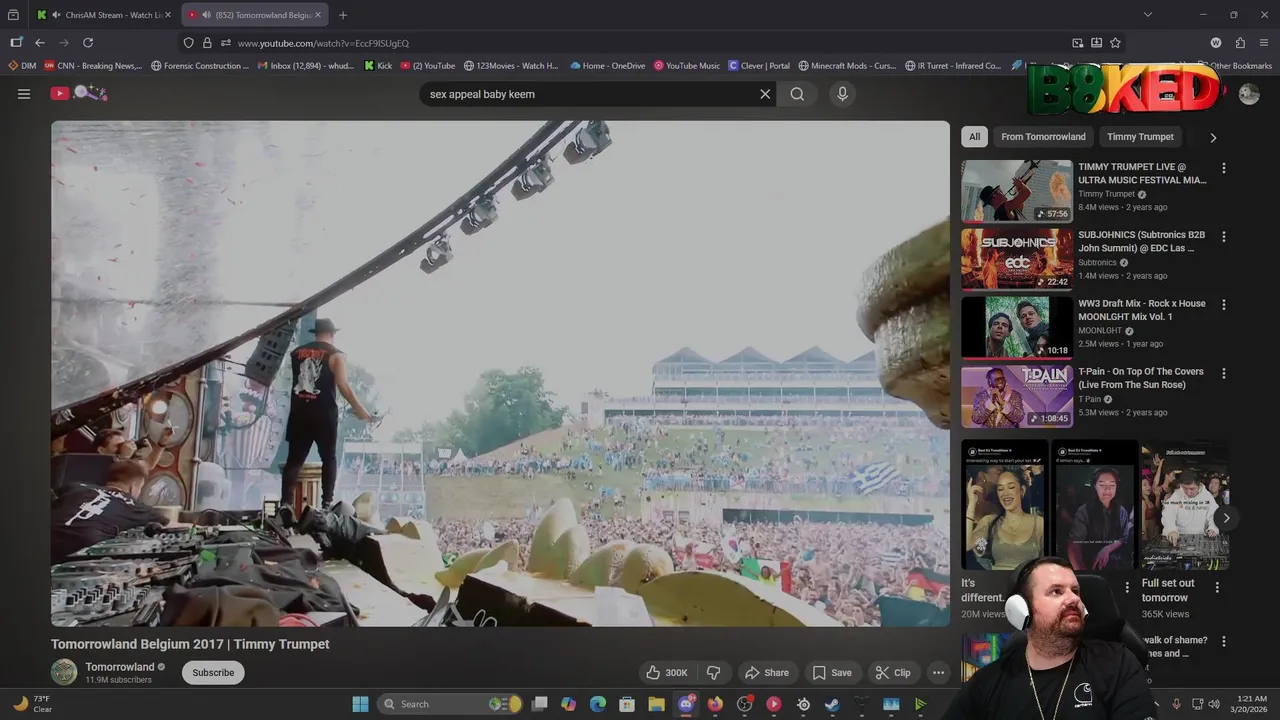This screenshot has width=1280, height=720.
Task: Start voice search with the microphone
Action: pos(842,94)
